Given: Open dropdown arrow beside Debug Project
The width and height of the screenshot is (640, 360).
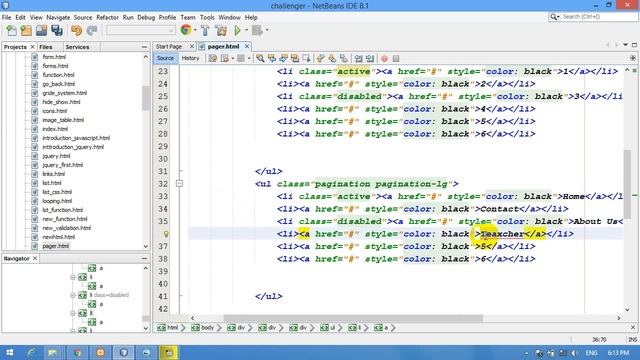Looking at the screenshot, I should pos(267,30).
